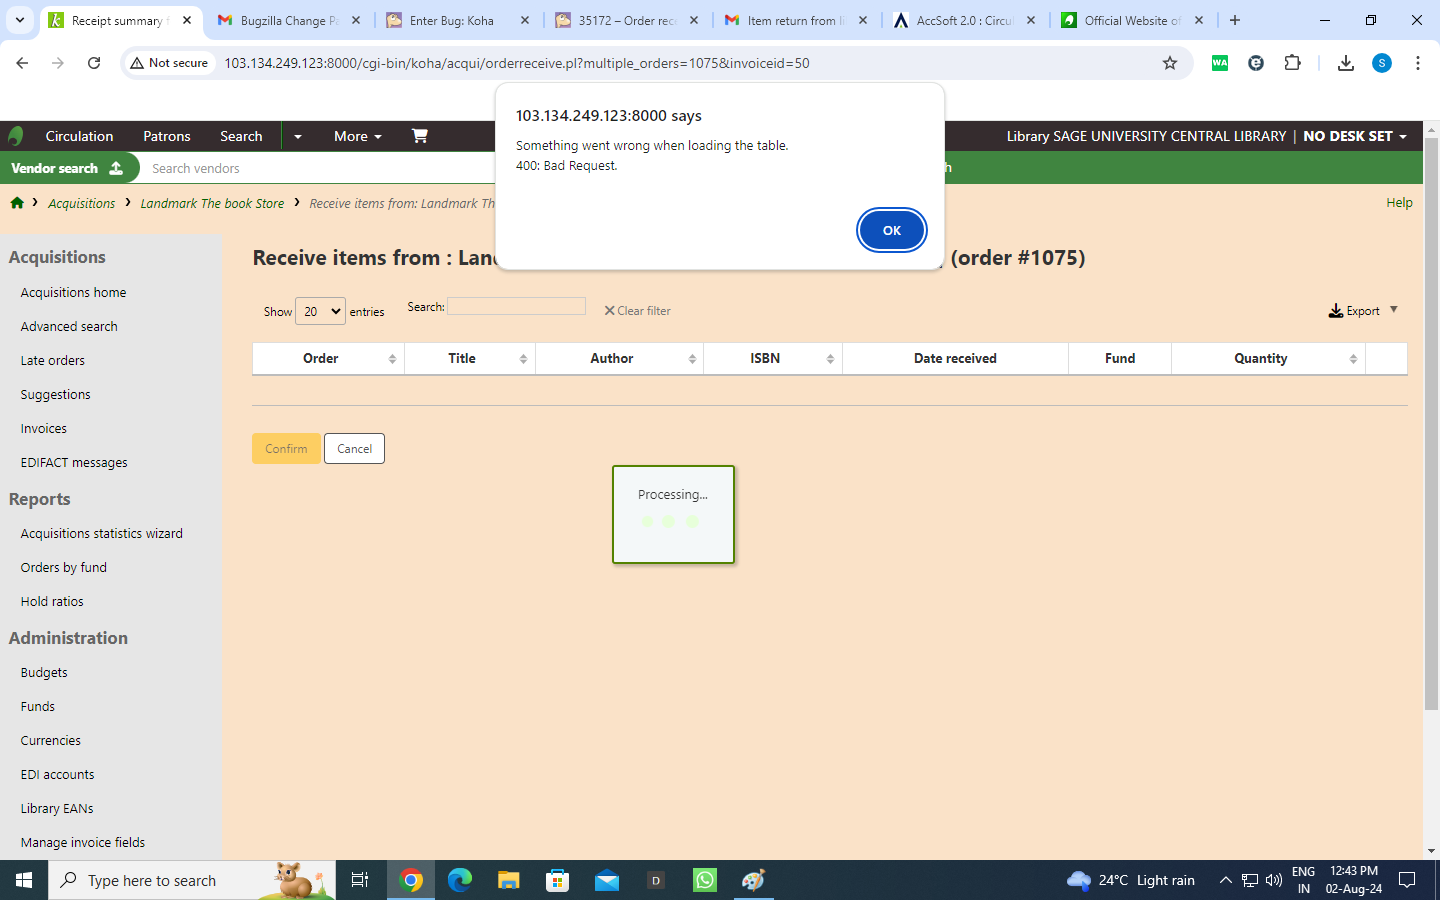The height and width of the screenshot is (900, 1440).
Task: Open Microsoft Edge from taskbar
Action: [460, 880]
